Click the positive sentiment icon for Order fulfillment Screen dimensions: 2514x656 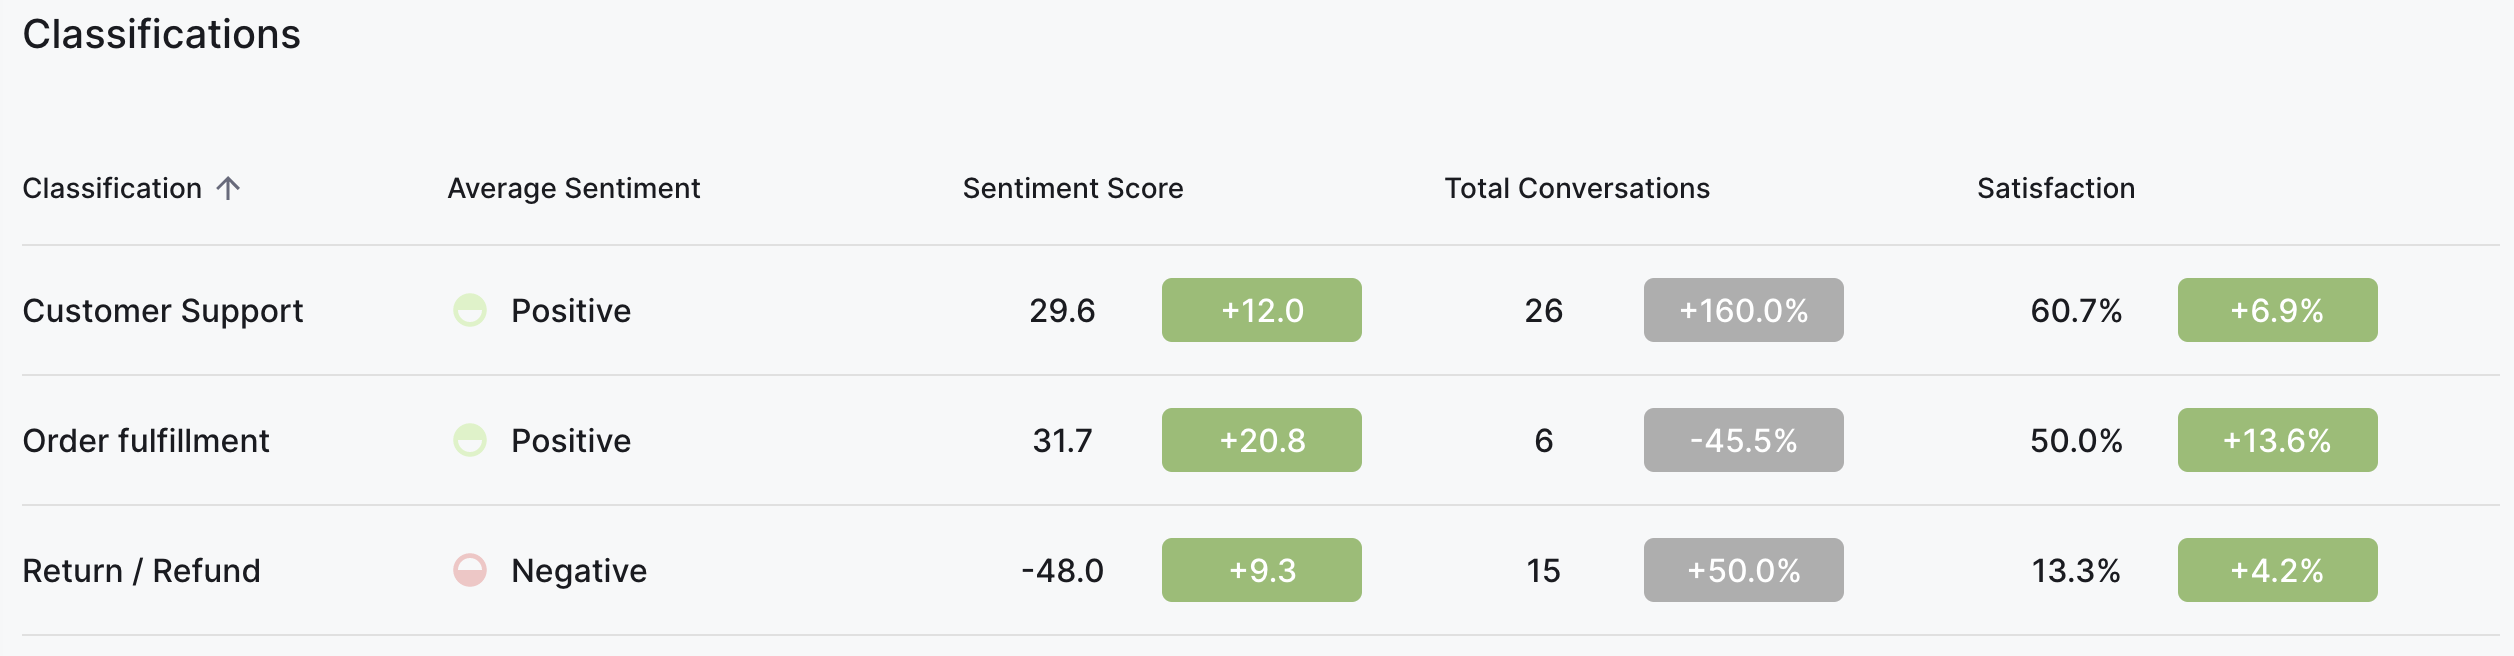[x=470, y=440]
